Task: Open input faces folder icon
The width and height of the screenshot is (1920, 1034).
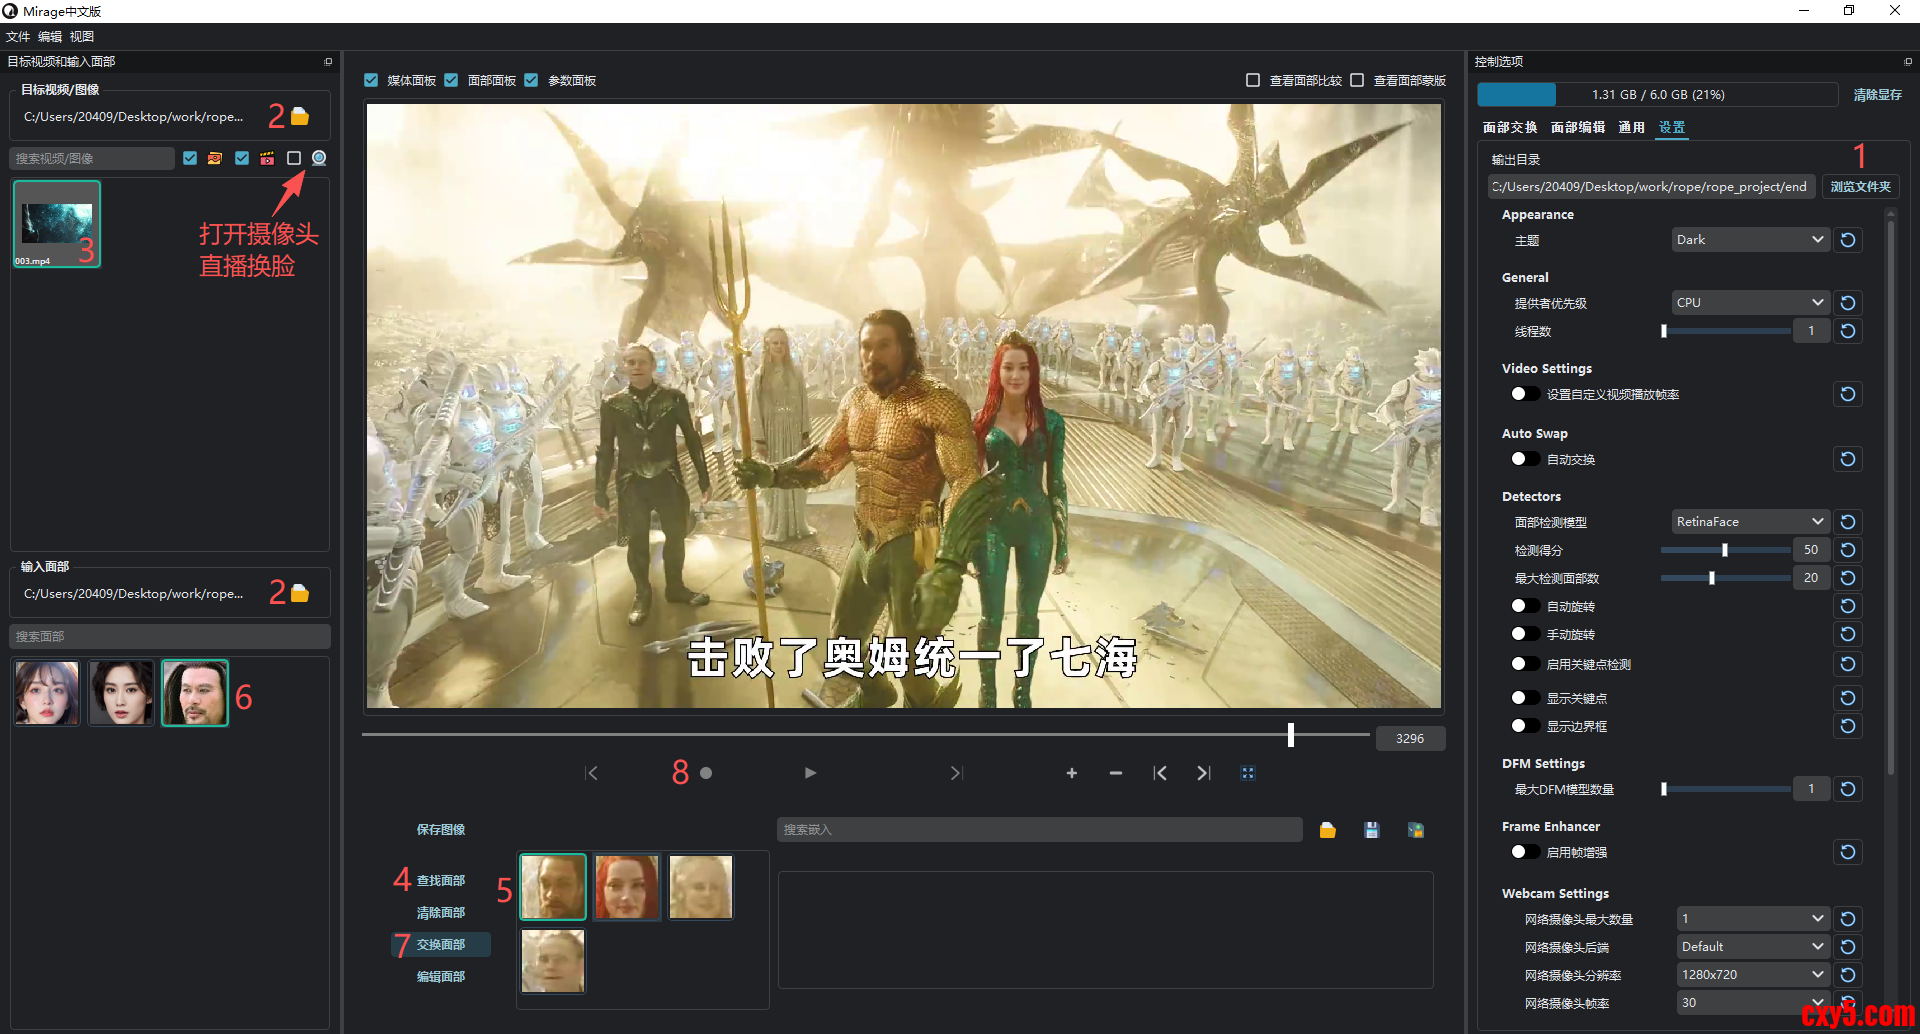Action: (300, 594)
